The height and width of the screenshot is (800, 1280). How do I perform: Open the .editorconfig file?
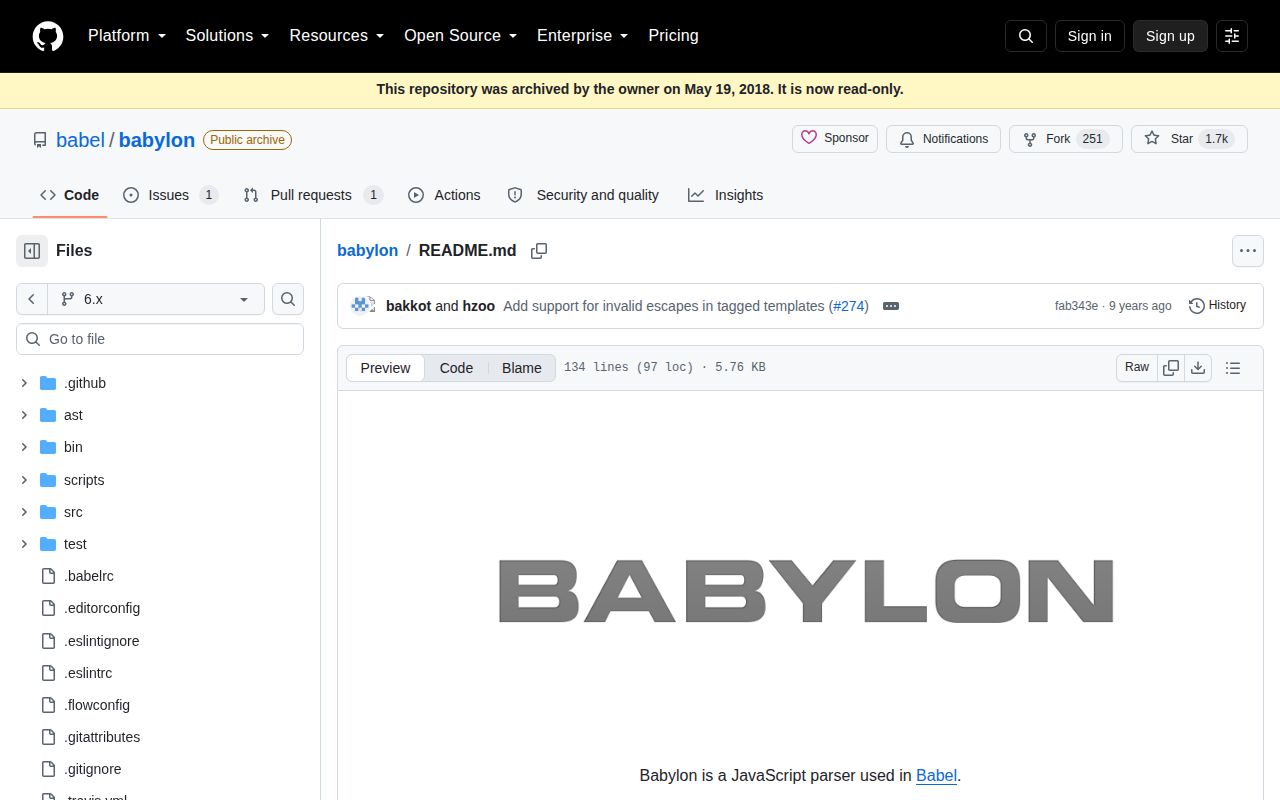102,608
